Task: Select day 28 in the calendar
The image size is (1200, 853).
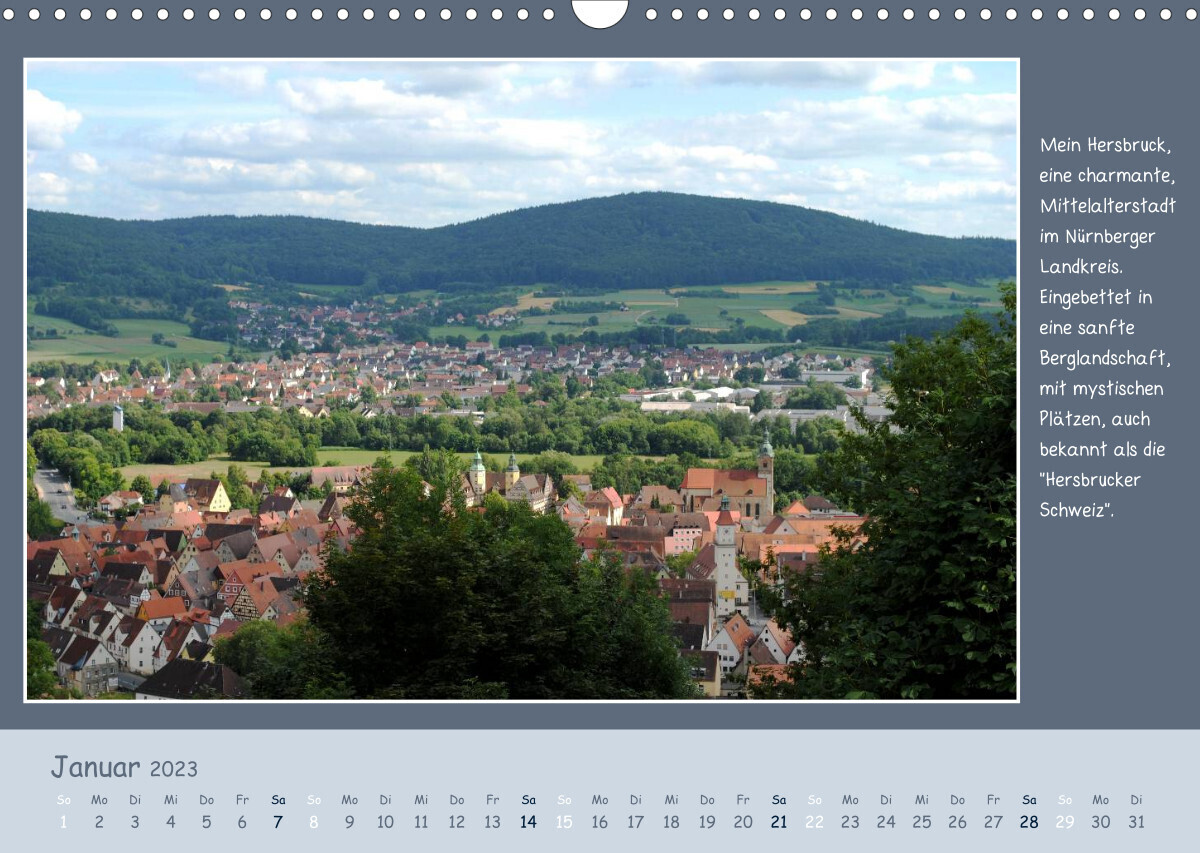Action: [x=1029, y=822]
